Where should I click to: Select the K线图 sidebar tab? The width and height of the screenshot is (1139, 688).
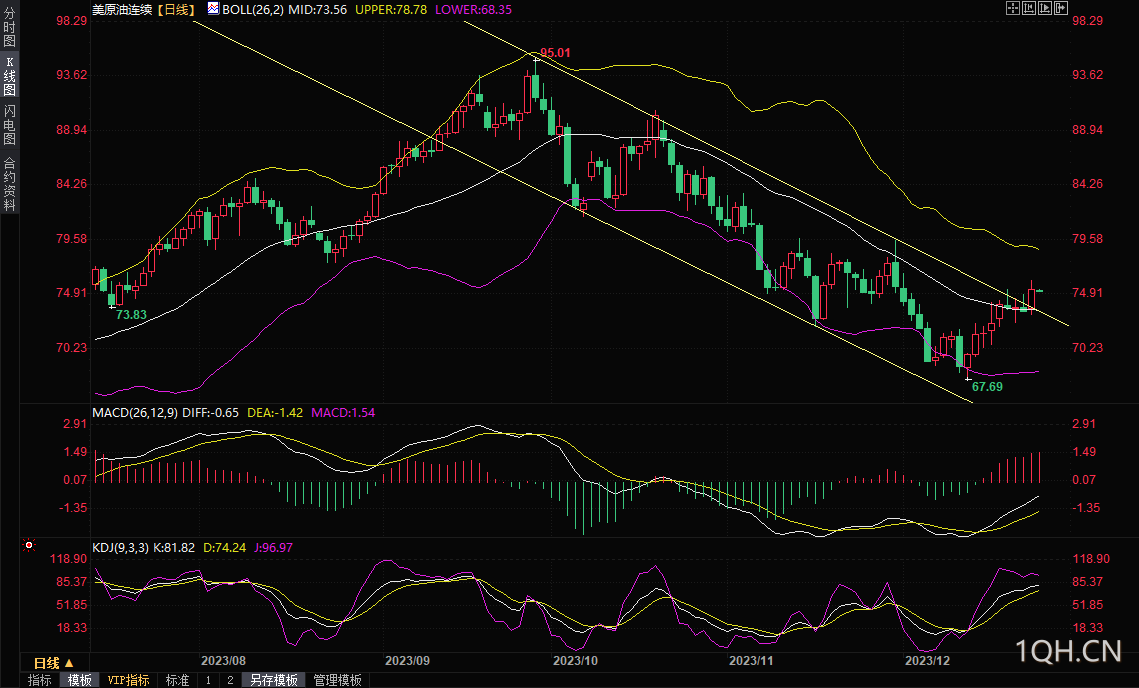(9, 76)
